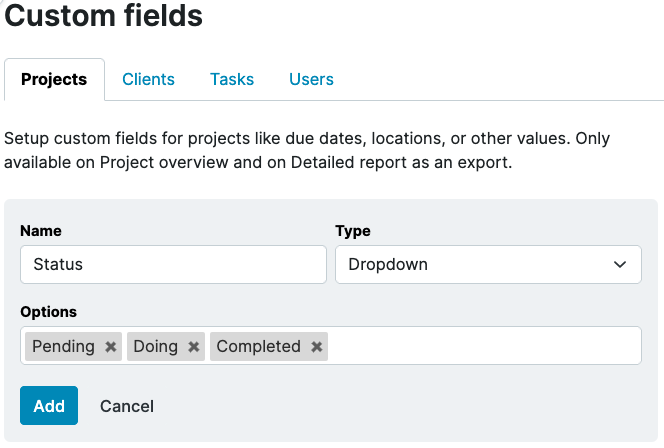Image resolution: width=664 pixels, height=448 pixels.
Task: Click the Type field label
Action: (353, 231)
